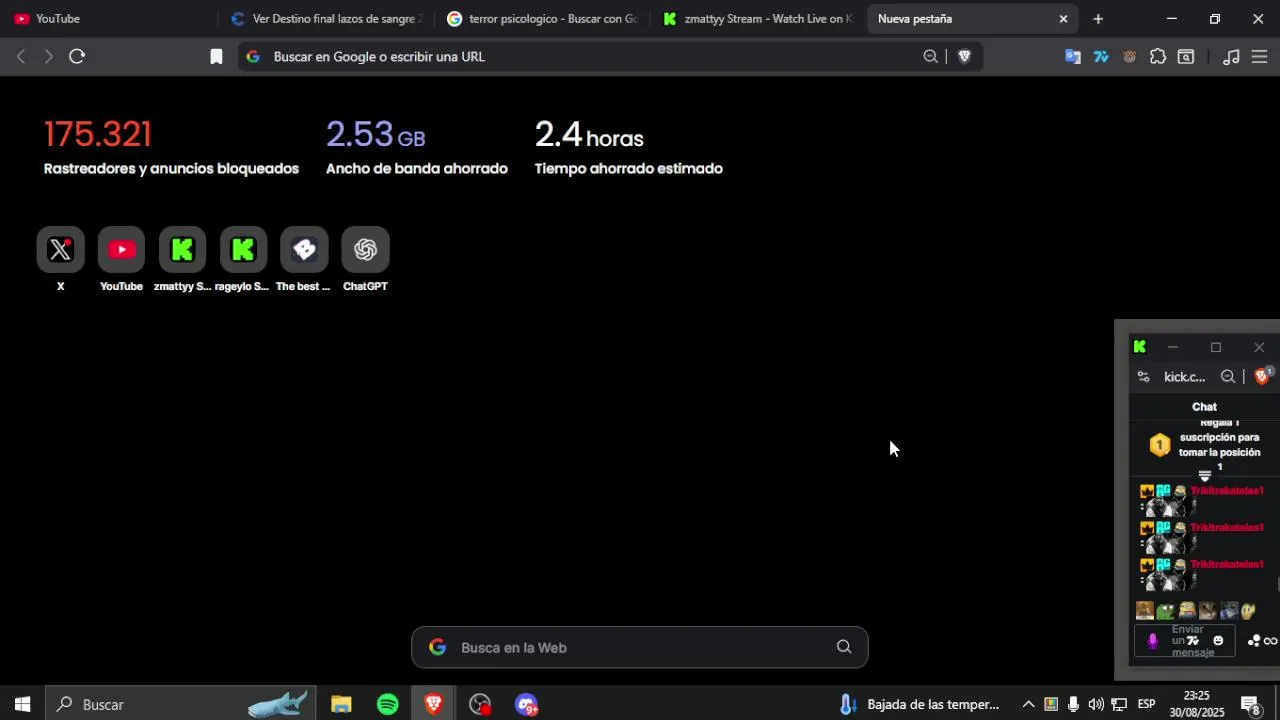Click the first Trikitrakatelas1 username in chat

point(1227,491)
